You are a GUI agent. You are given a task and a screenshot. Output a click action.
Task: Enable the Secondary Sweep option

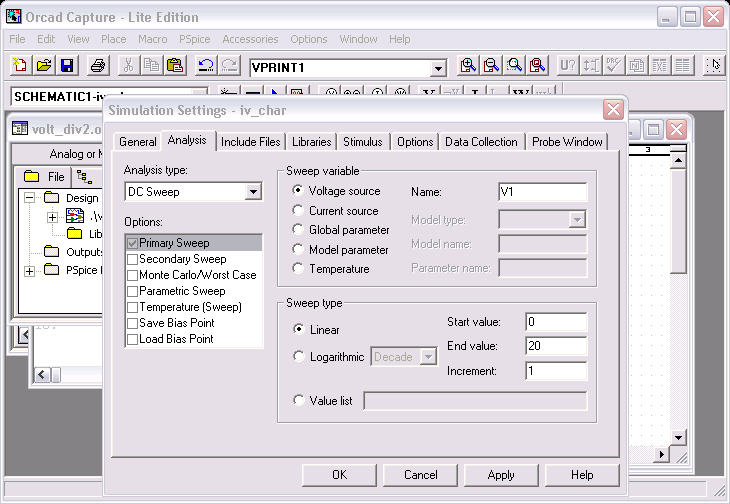(132, 259)
